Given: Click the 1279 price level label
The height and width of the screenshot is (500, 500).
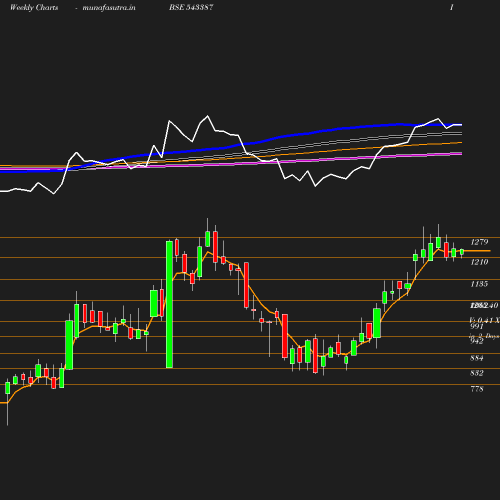Looking at the screenshot, I should pyautogui.click(x=479, y=242).
